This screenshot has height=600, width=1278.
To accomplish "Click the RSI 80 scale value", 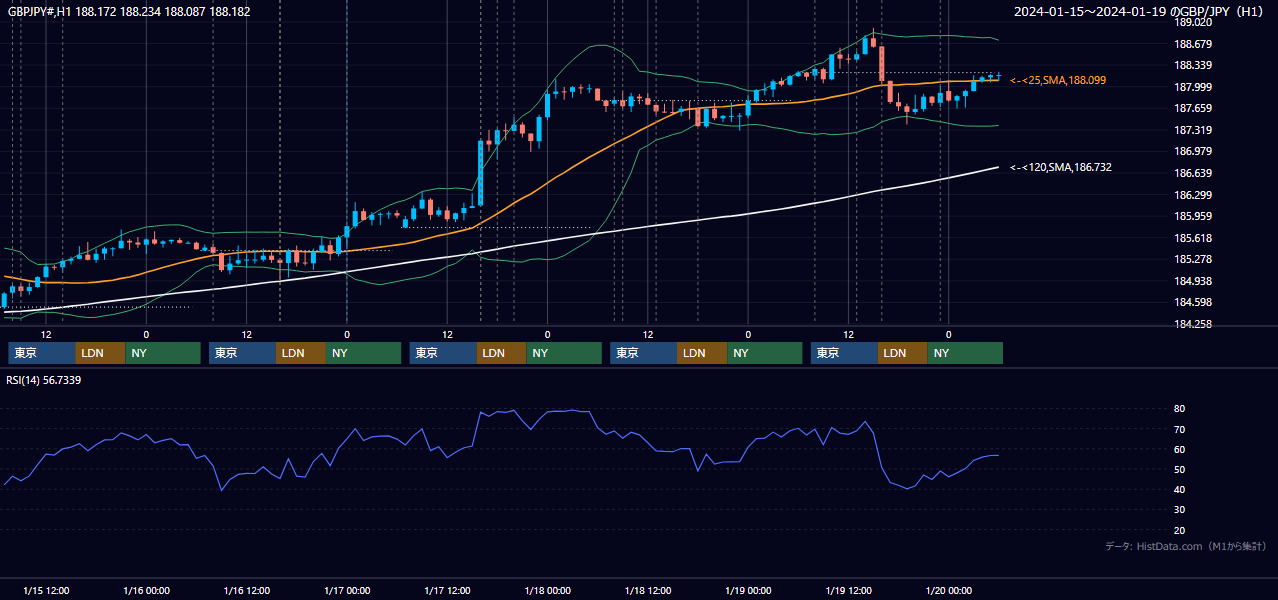I will coord(1179,409).
